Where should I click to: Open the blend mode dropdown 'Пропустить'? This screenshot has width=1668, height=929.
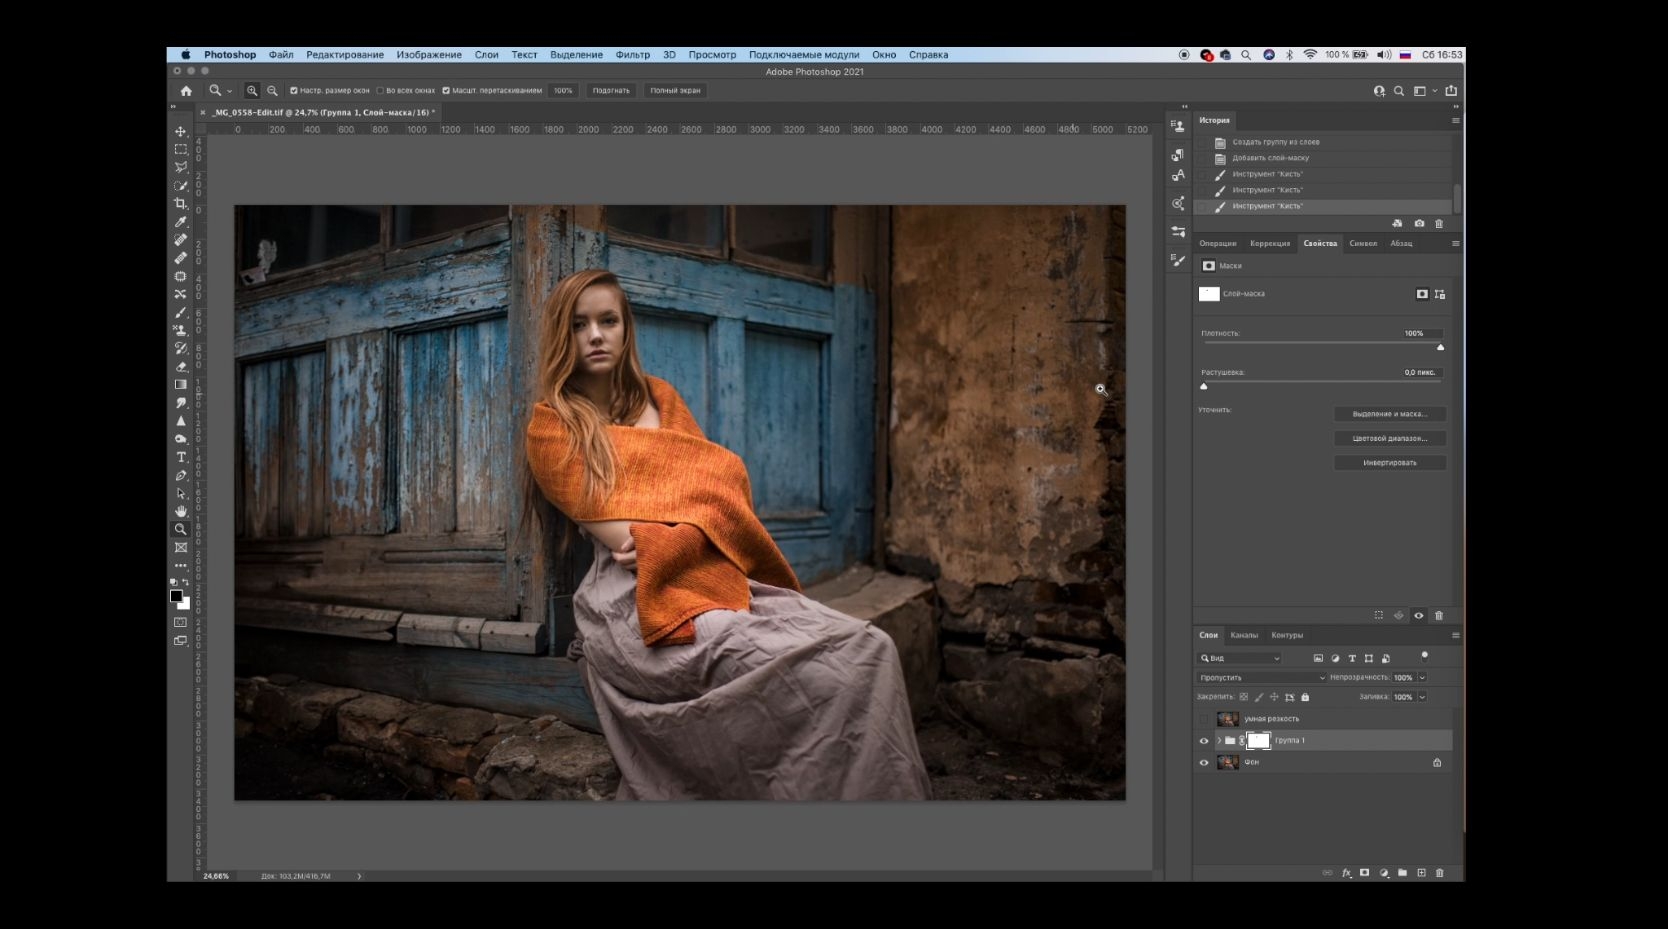pyautogui.click(x=1262, y=677)
